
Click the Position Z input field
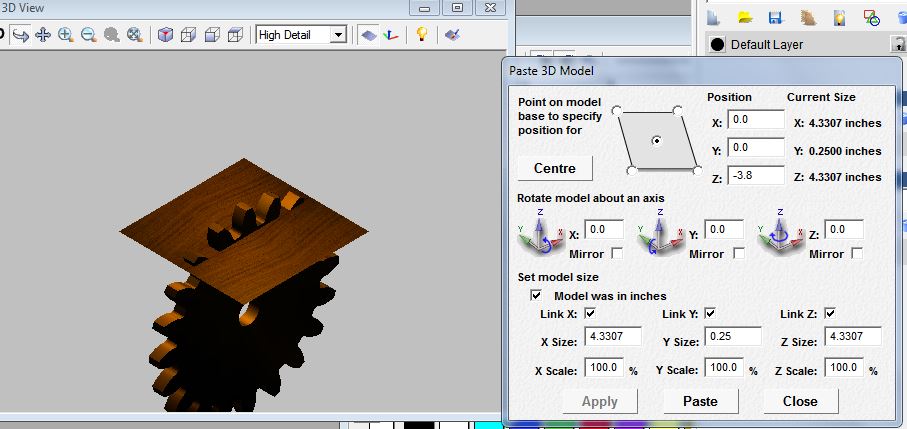(756, 176)
